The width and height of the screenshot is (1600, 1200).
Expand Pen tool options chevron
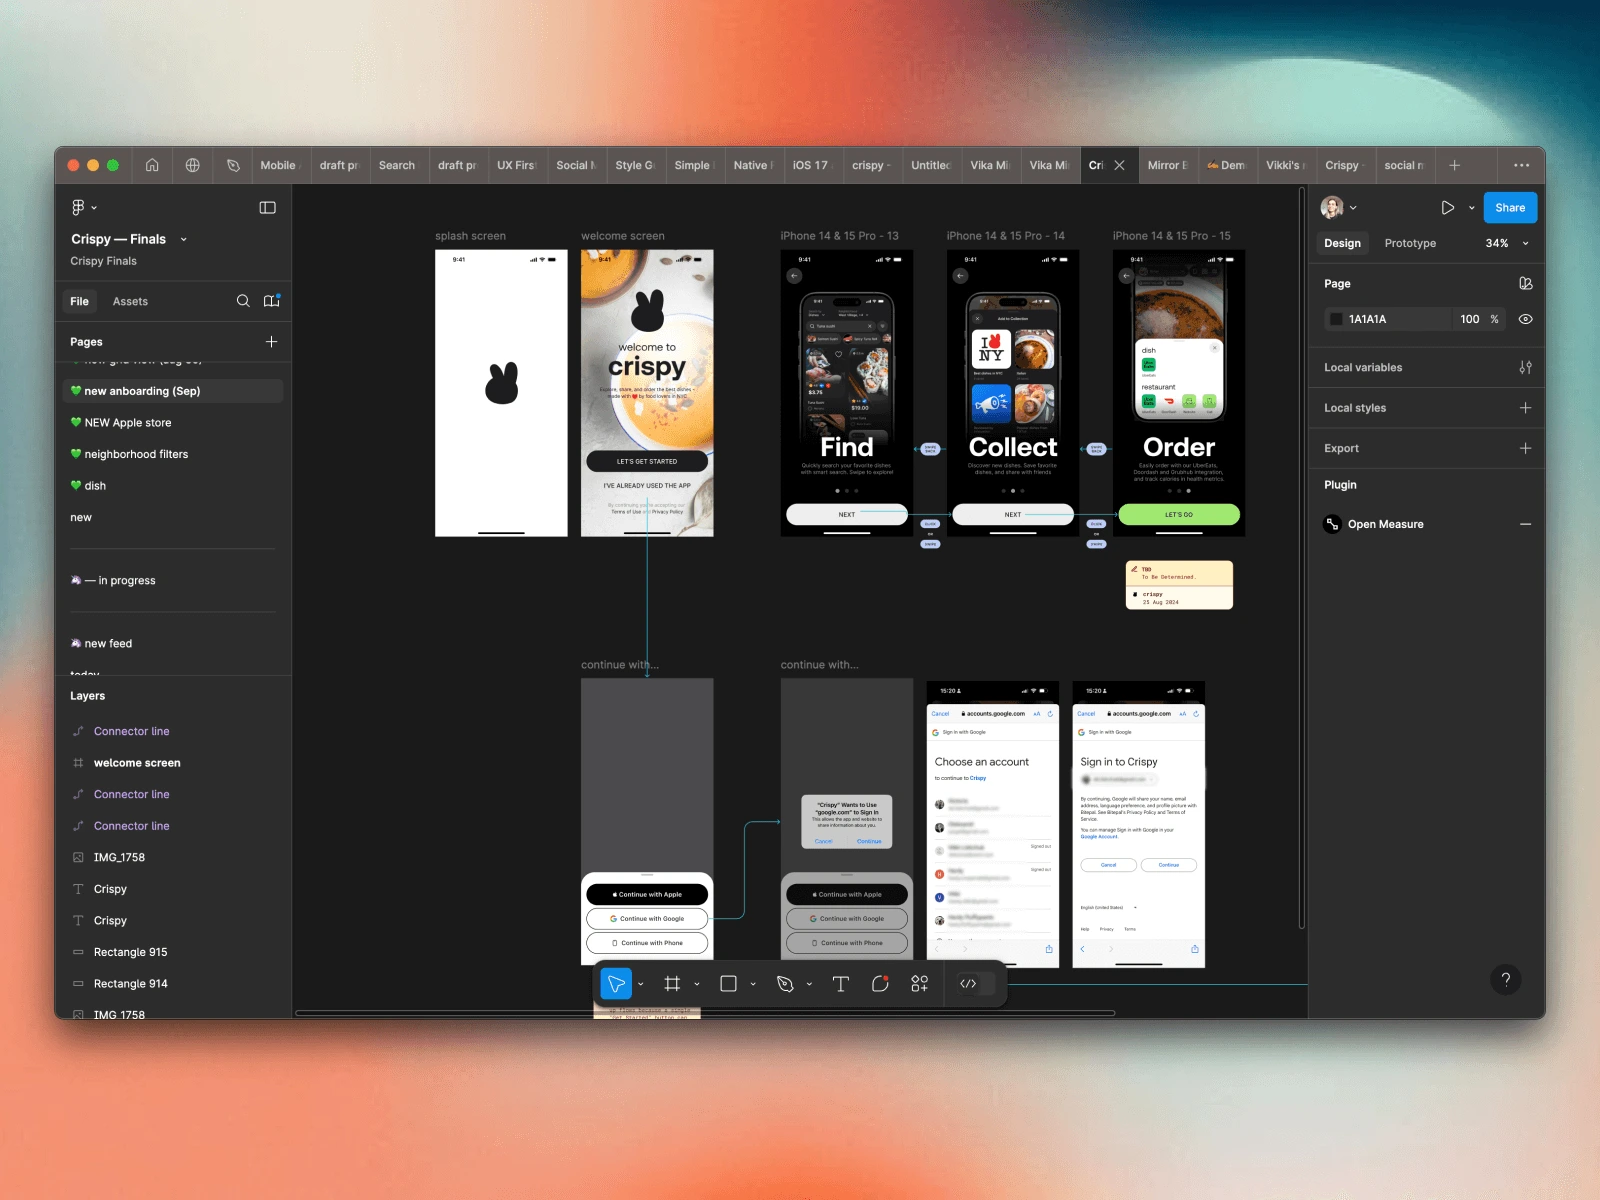point(809,984)
